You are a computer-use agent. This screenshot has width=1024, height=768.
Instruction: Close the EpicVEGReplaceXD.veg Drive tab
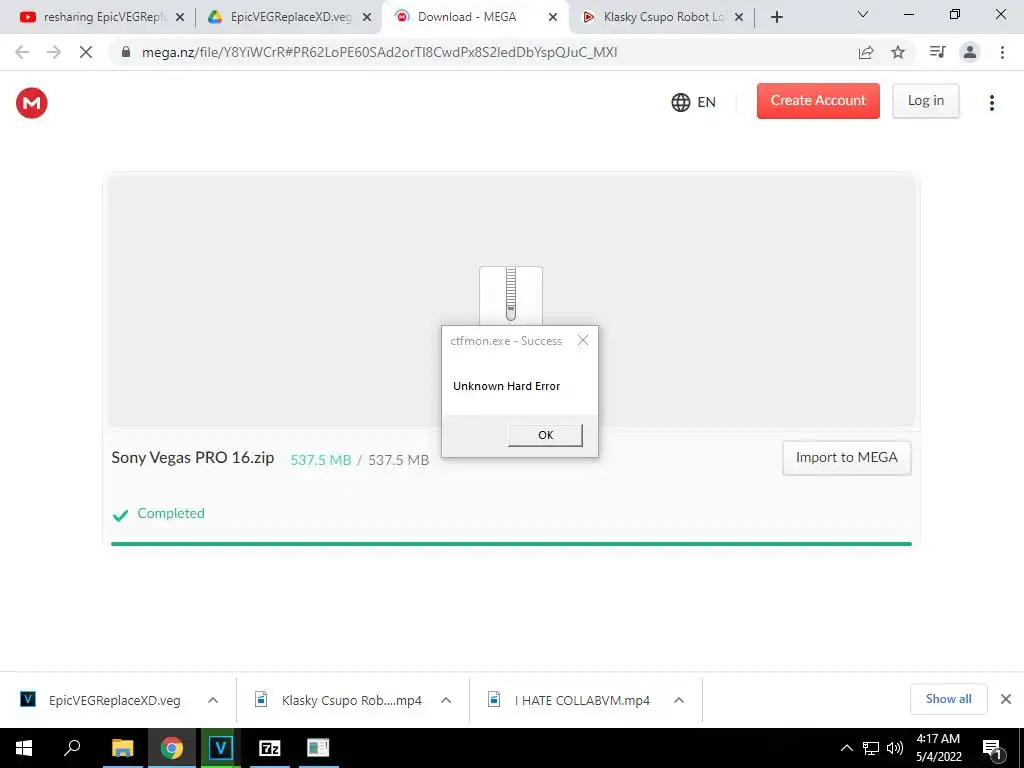click(367, 18)
